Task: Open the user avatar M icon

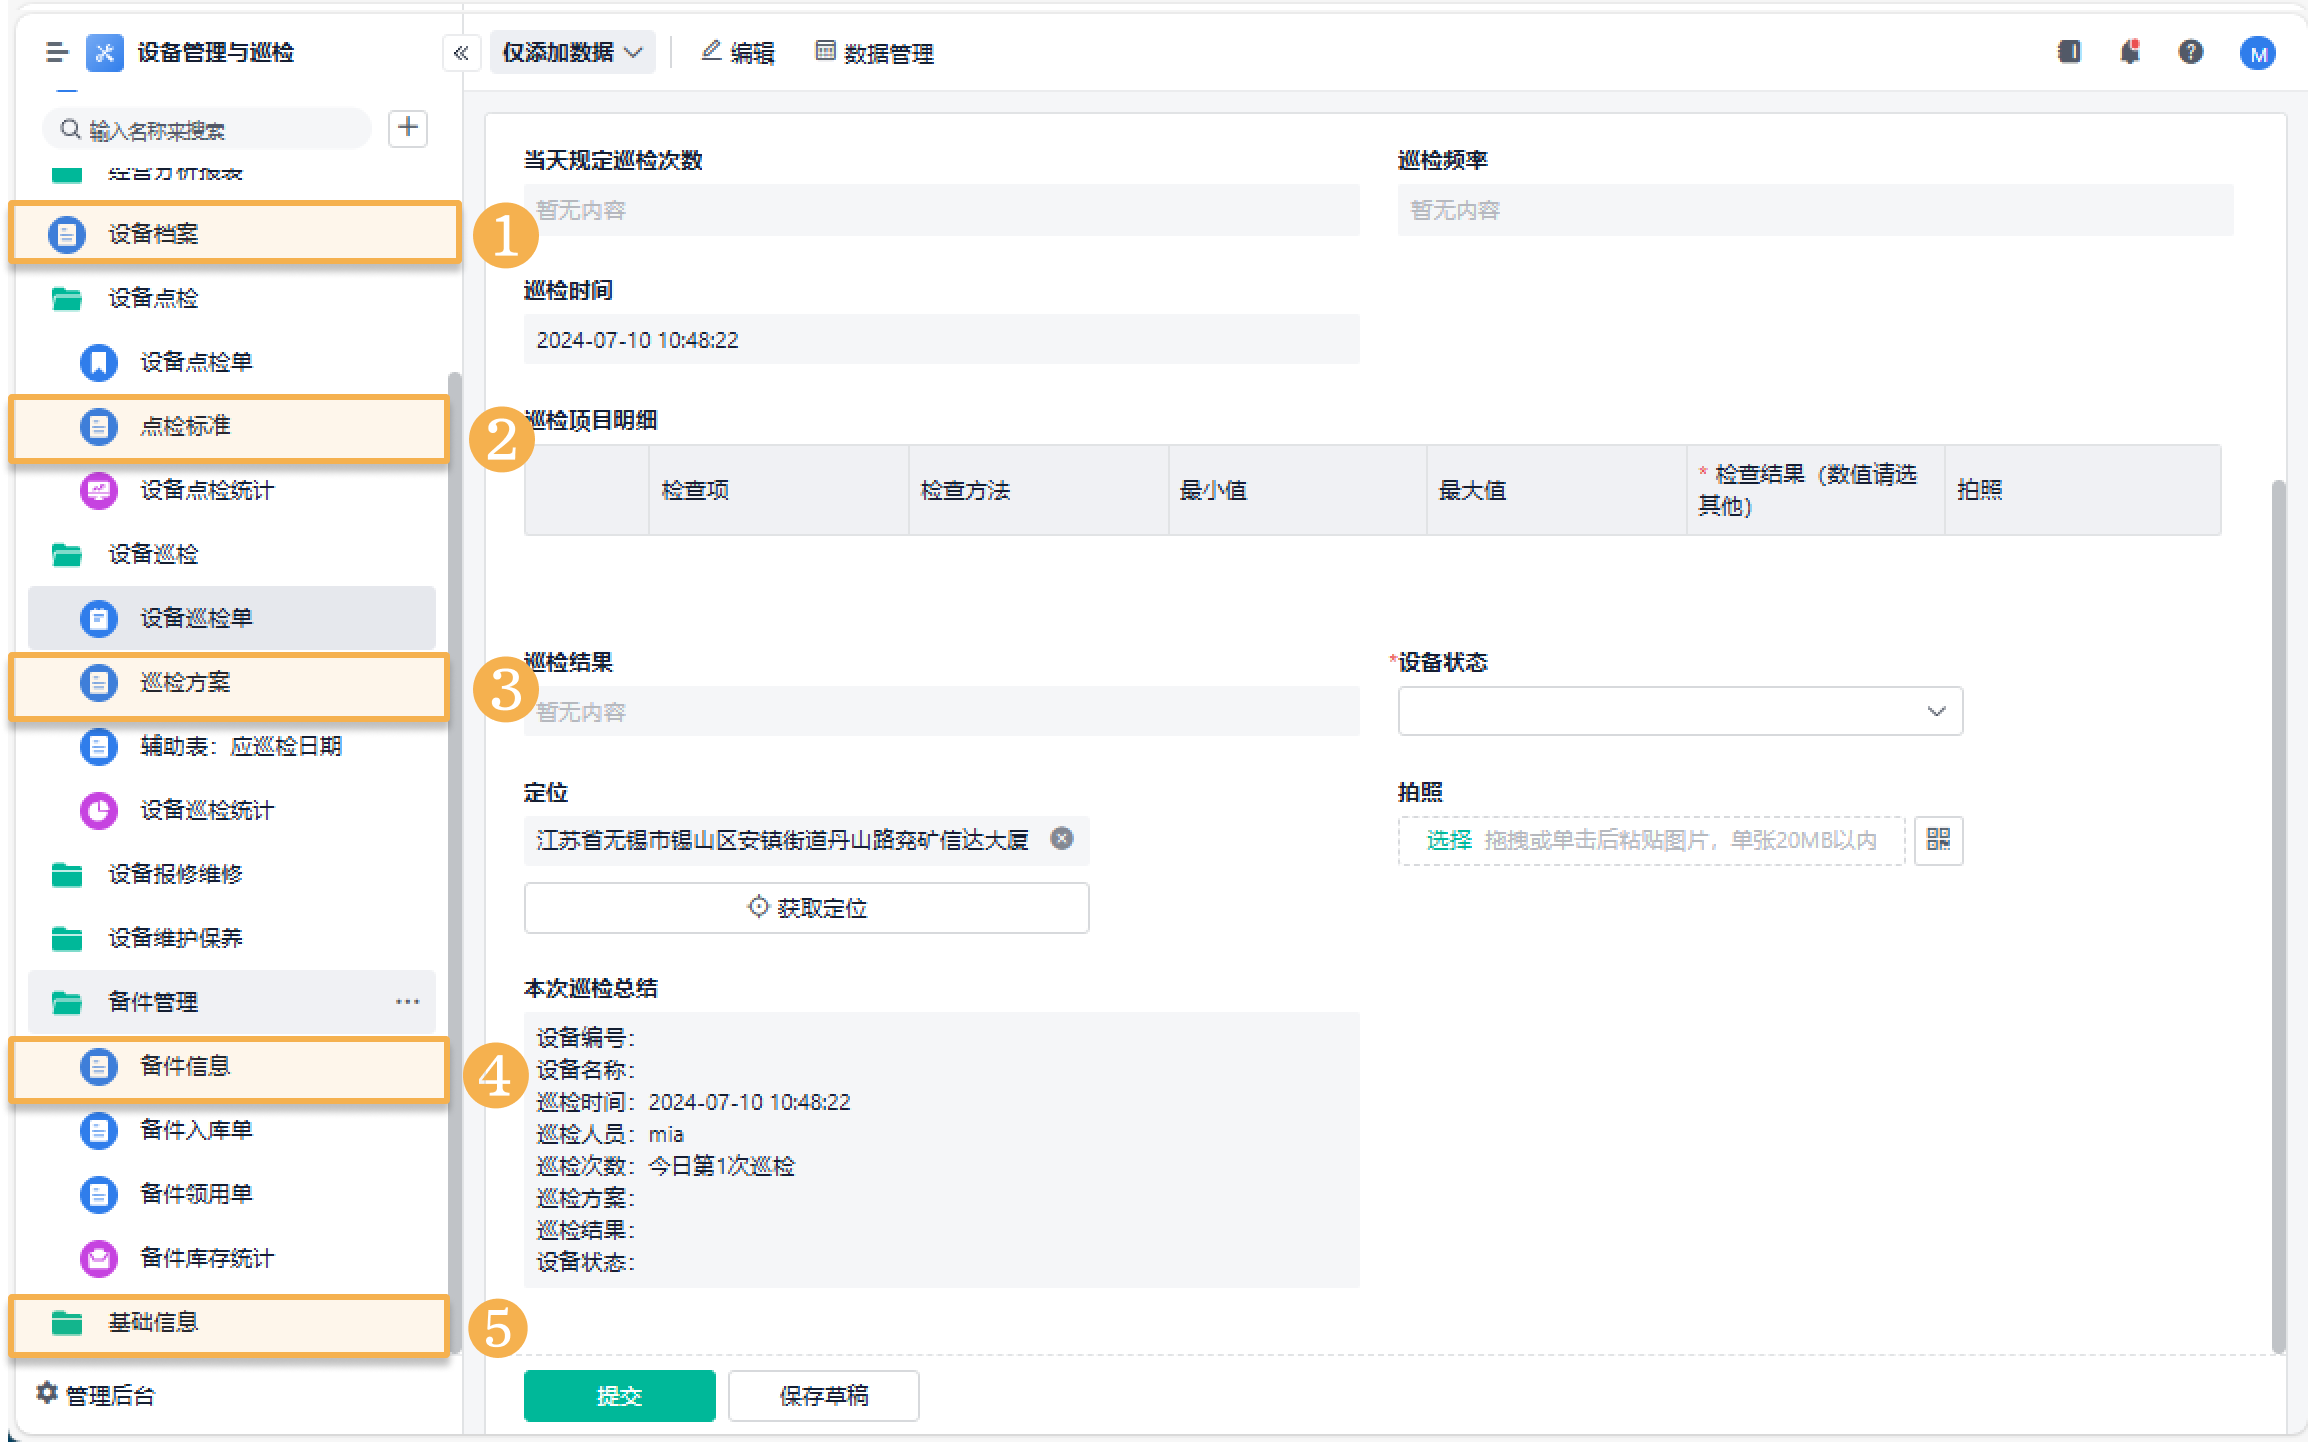Action: pyautogui.click(x=2257, y=53)
